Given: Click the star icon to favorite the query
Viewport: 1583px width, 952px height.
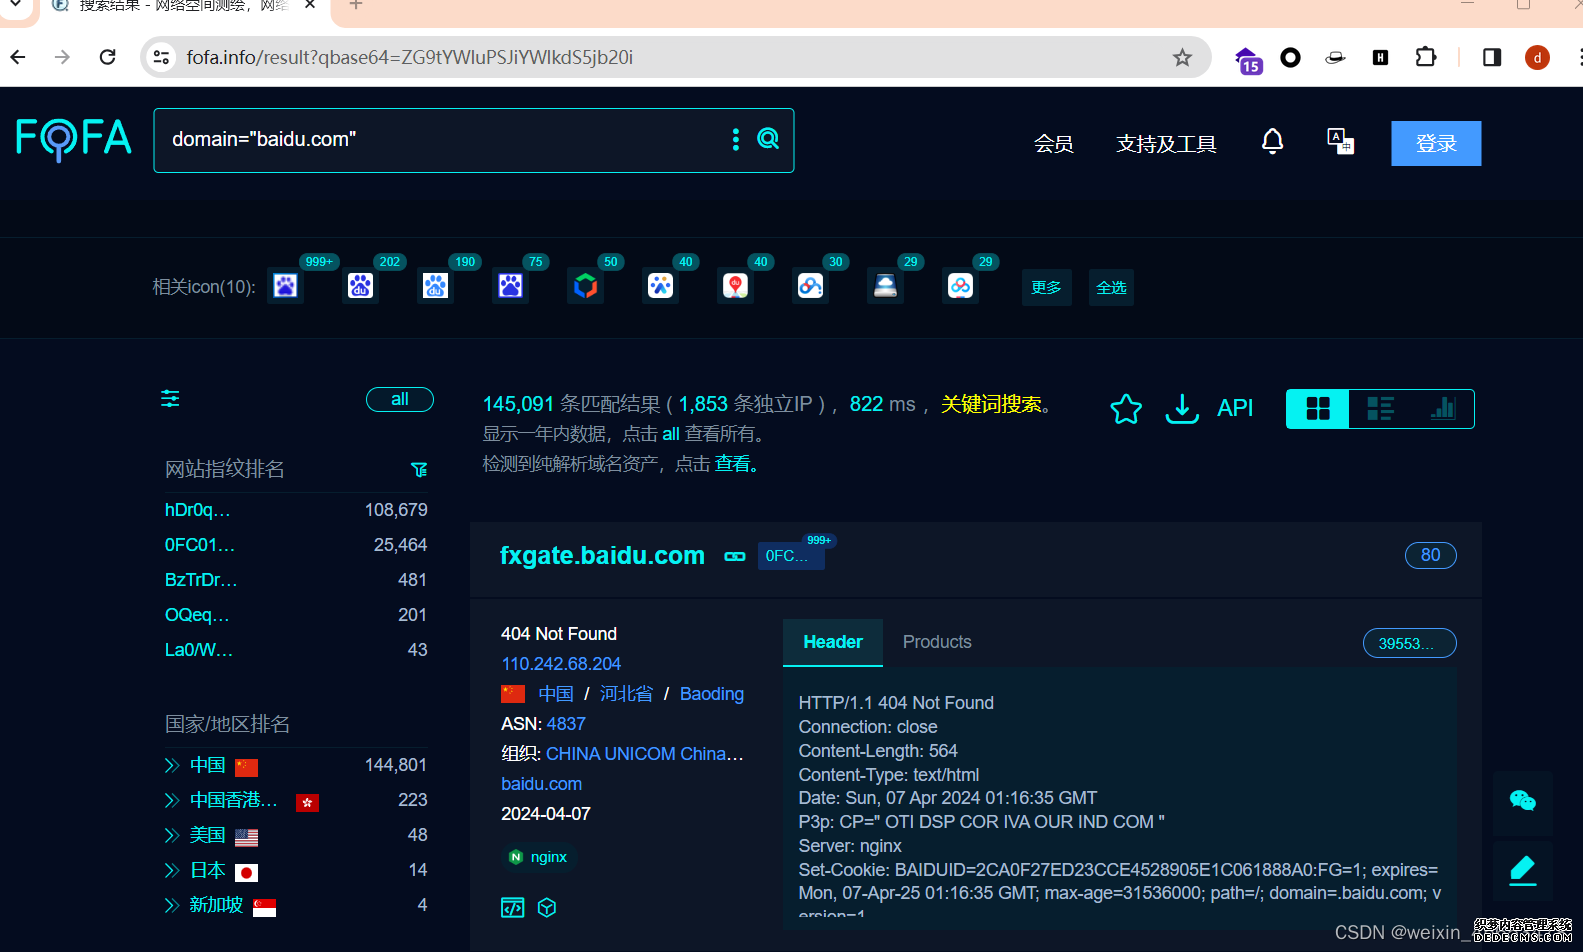Looking at the screenshot, I should pos(1126,408).
